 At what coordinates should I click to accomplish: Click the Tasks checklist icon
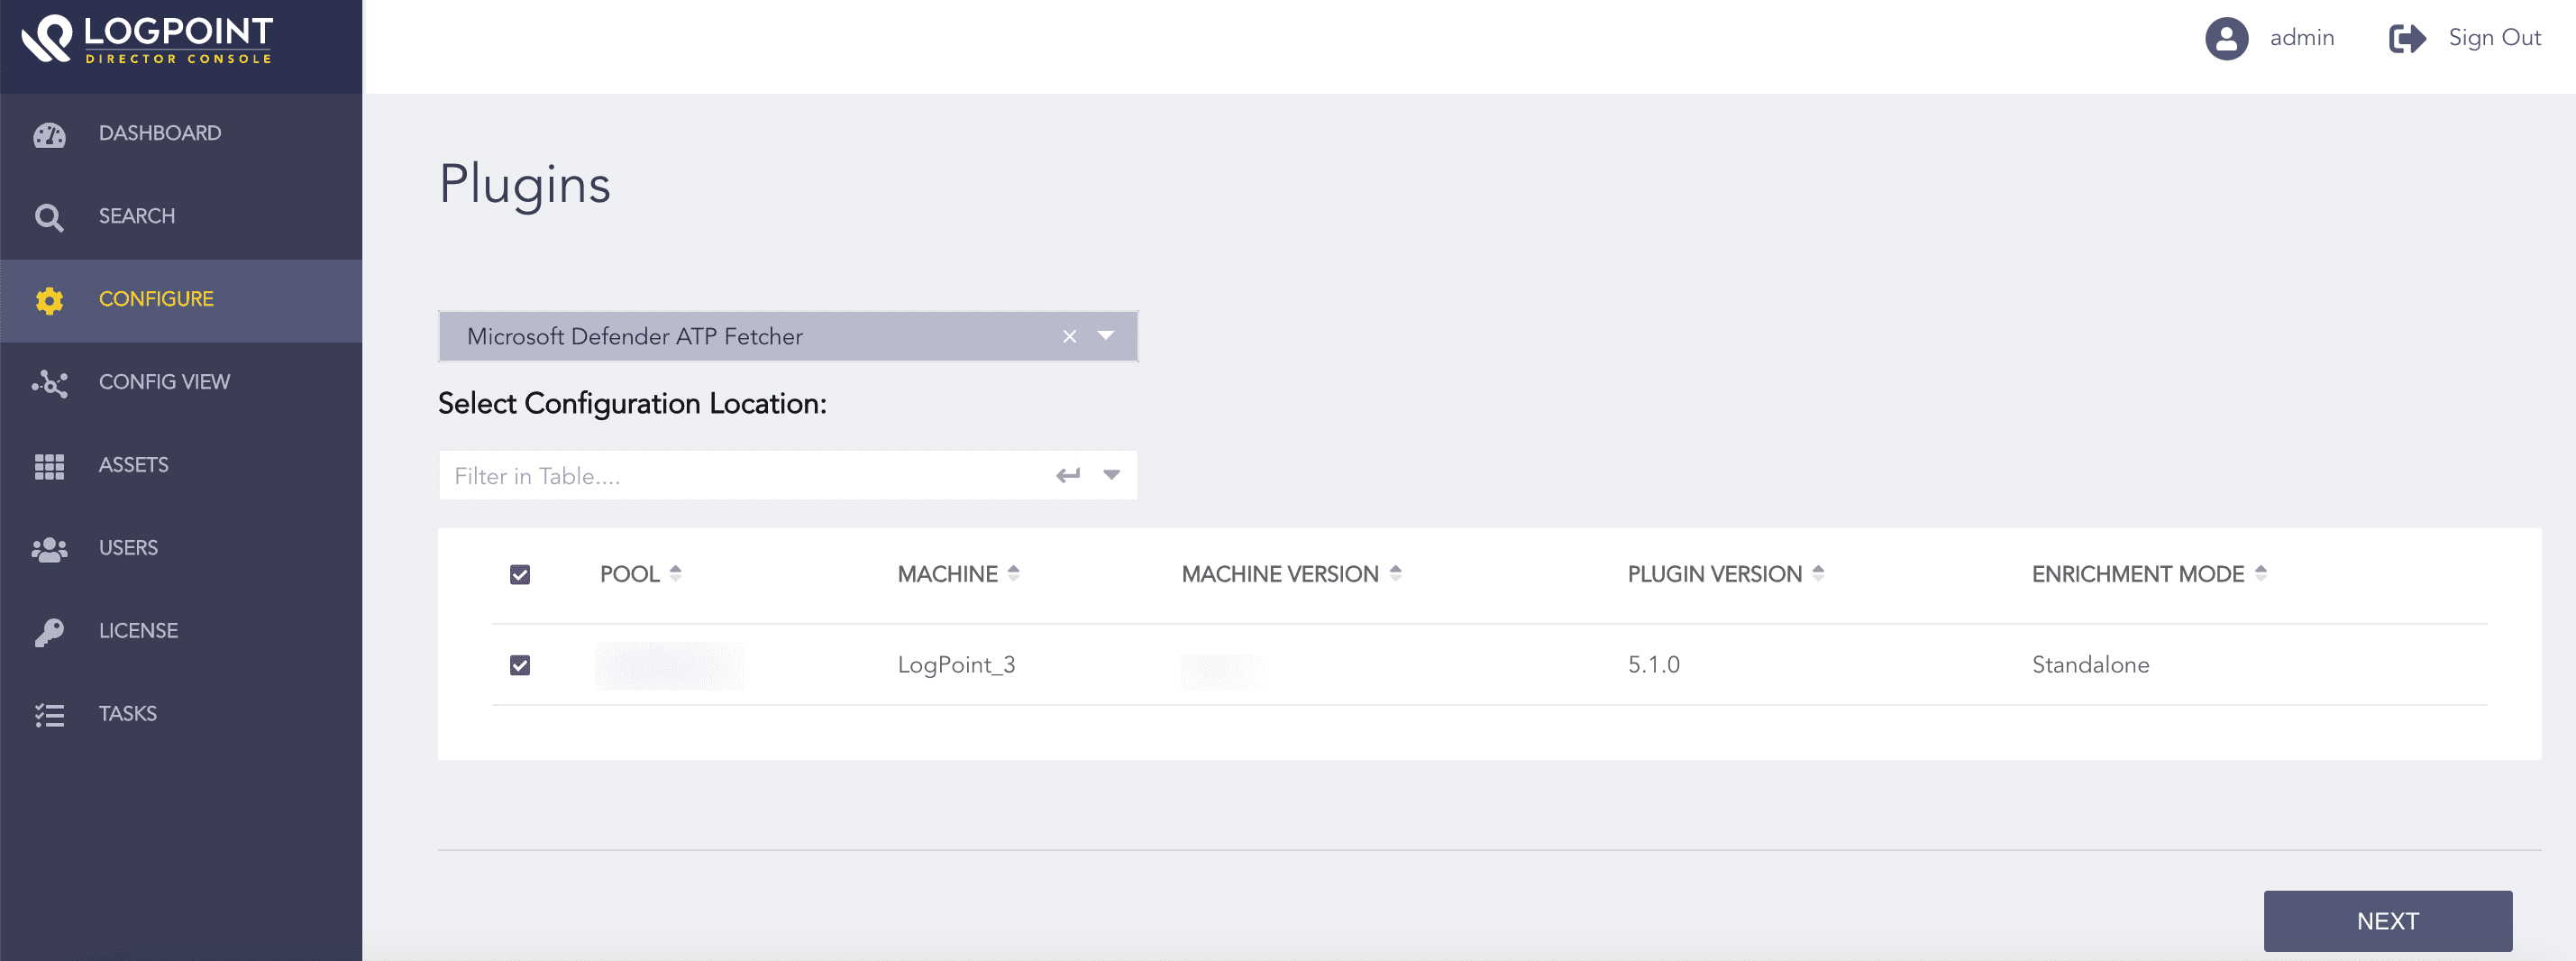pyautogui.click(x=49, y=715)
